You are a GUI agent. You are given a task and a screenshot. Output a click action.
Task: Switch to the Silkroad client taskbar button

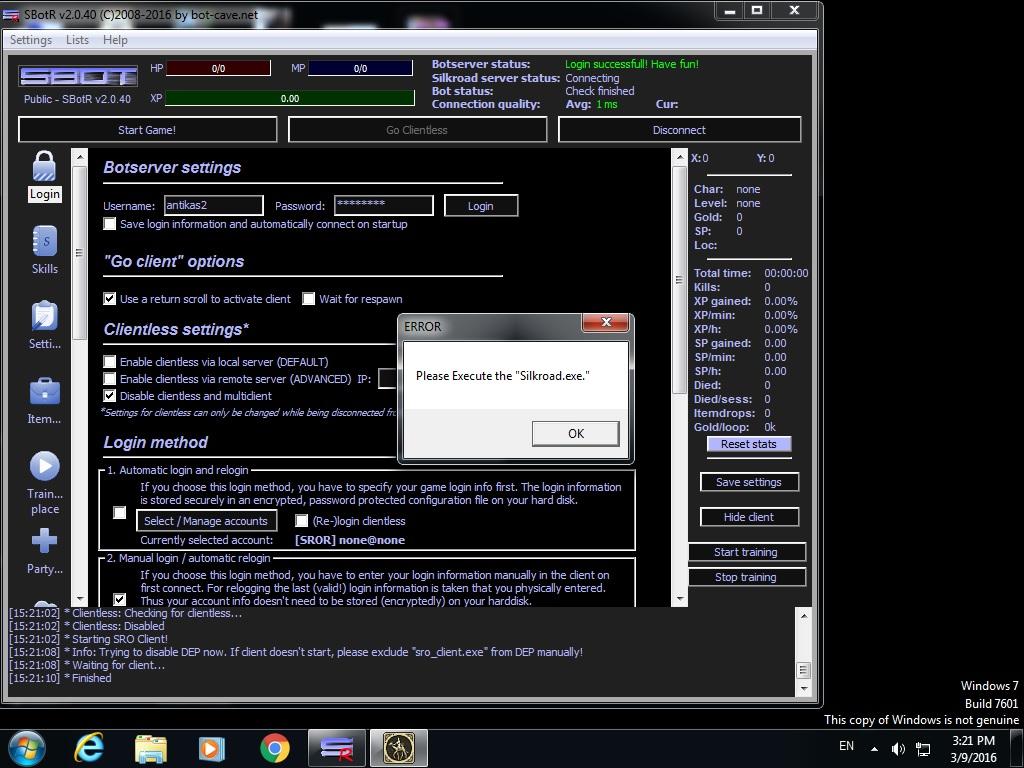pos(399,748)
